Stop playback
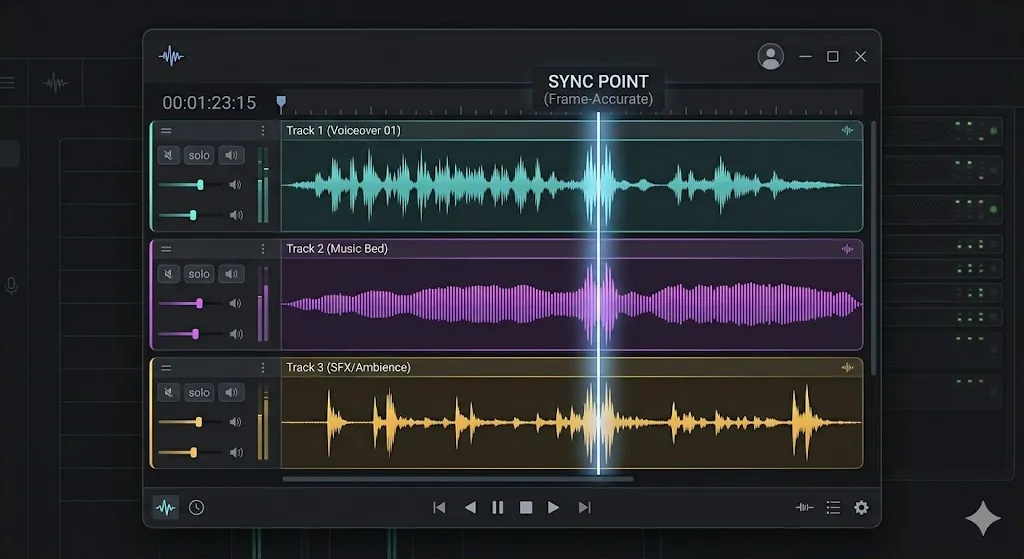This screenshot has width=1024, height=559. [x=526, y=507]
